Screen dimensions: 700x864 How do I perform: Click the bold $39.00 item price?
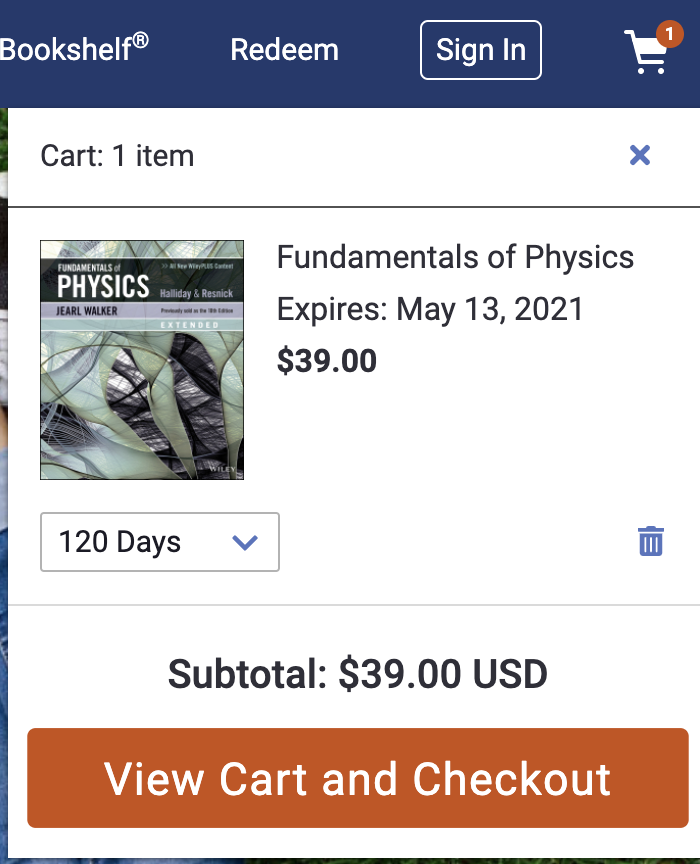[x=327, y=360]
